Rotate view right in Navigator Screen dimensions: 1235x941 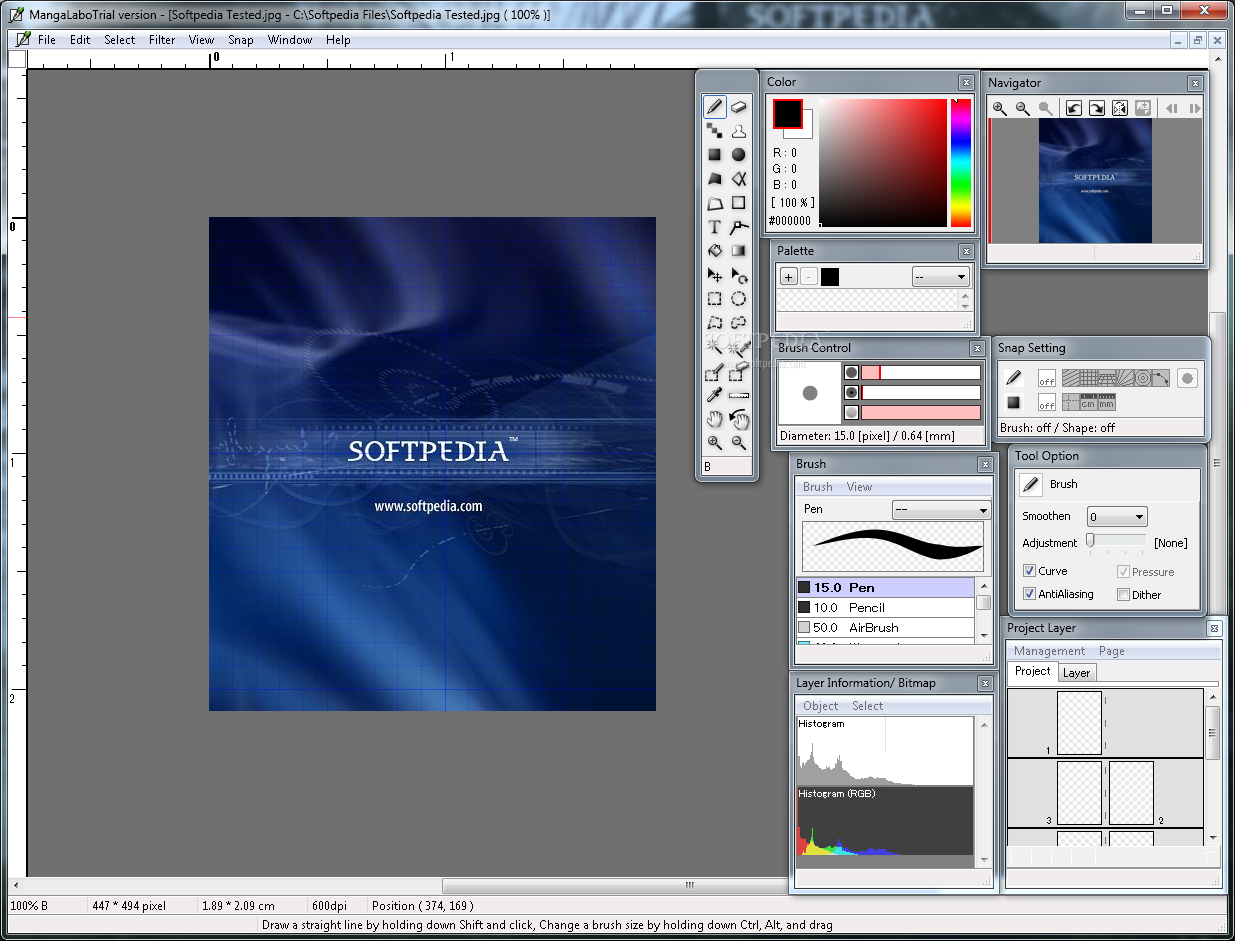click(x=1097, y=108)
